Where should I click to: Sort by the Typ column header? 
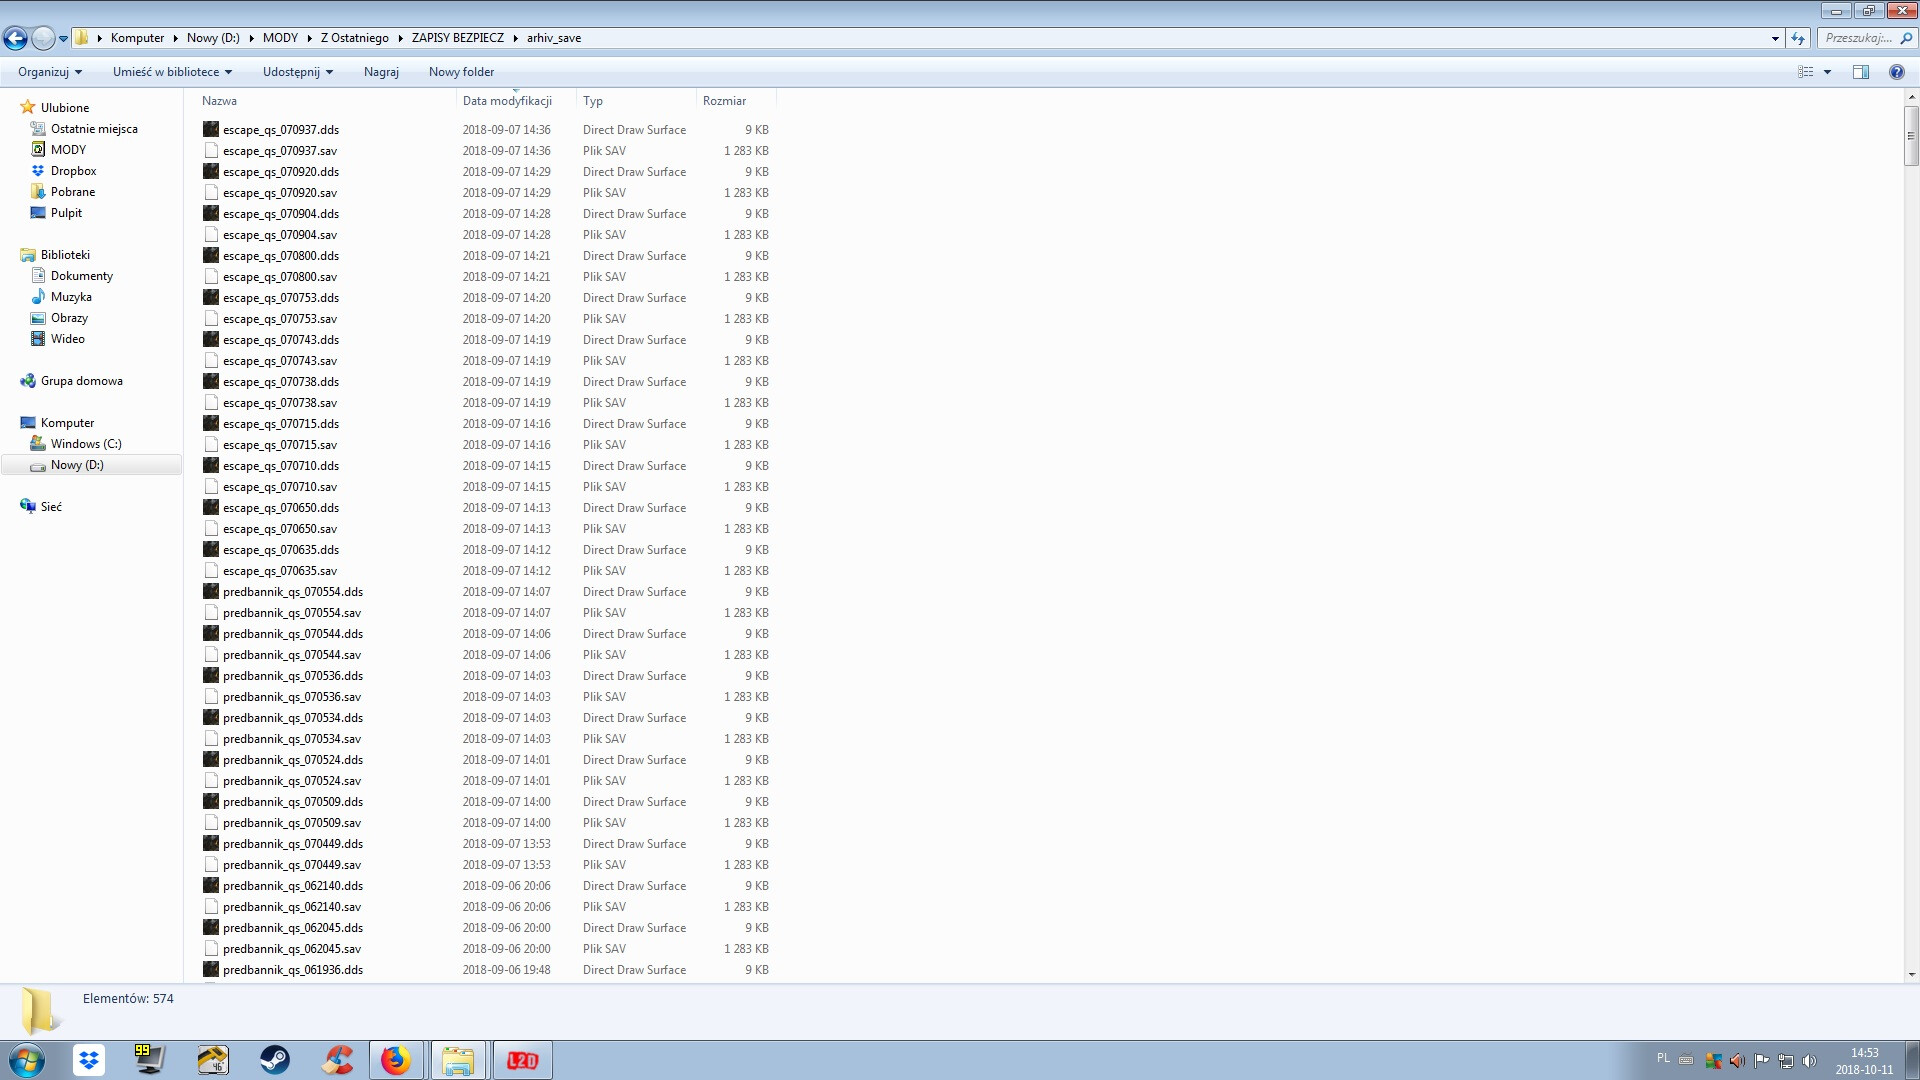click(593, 101)
